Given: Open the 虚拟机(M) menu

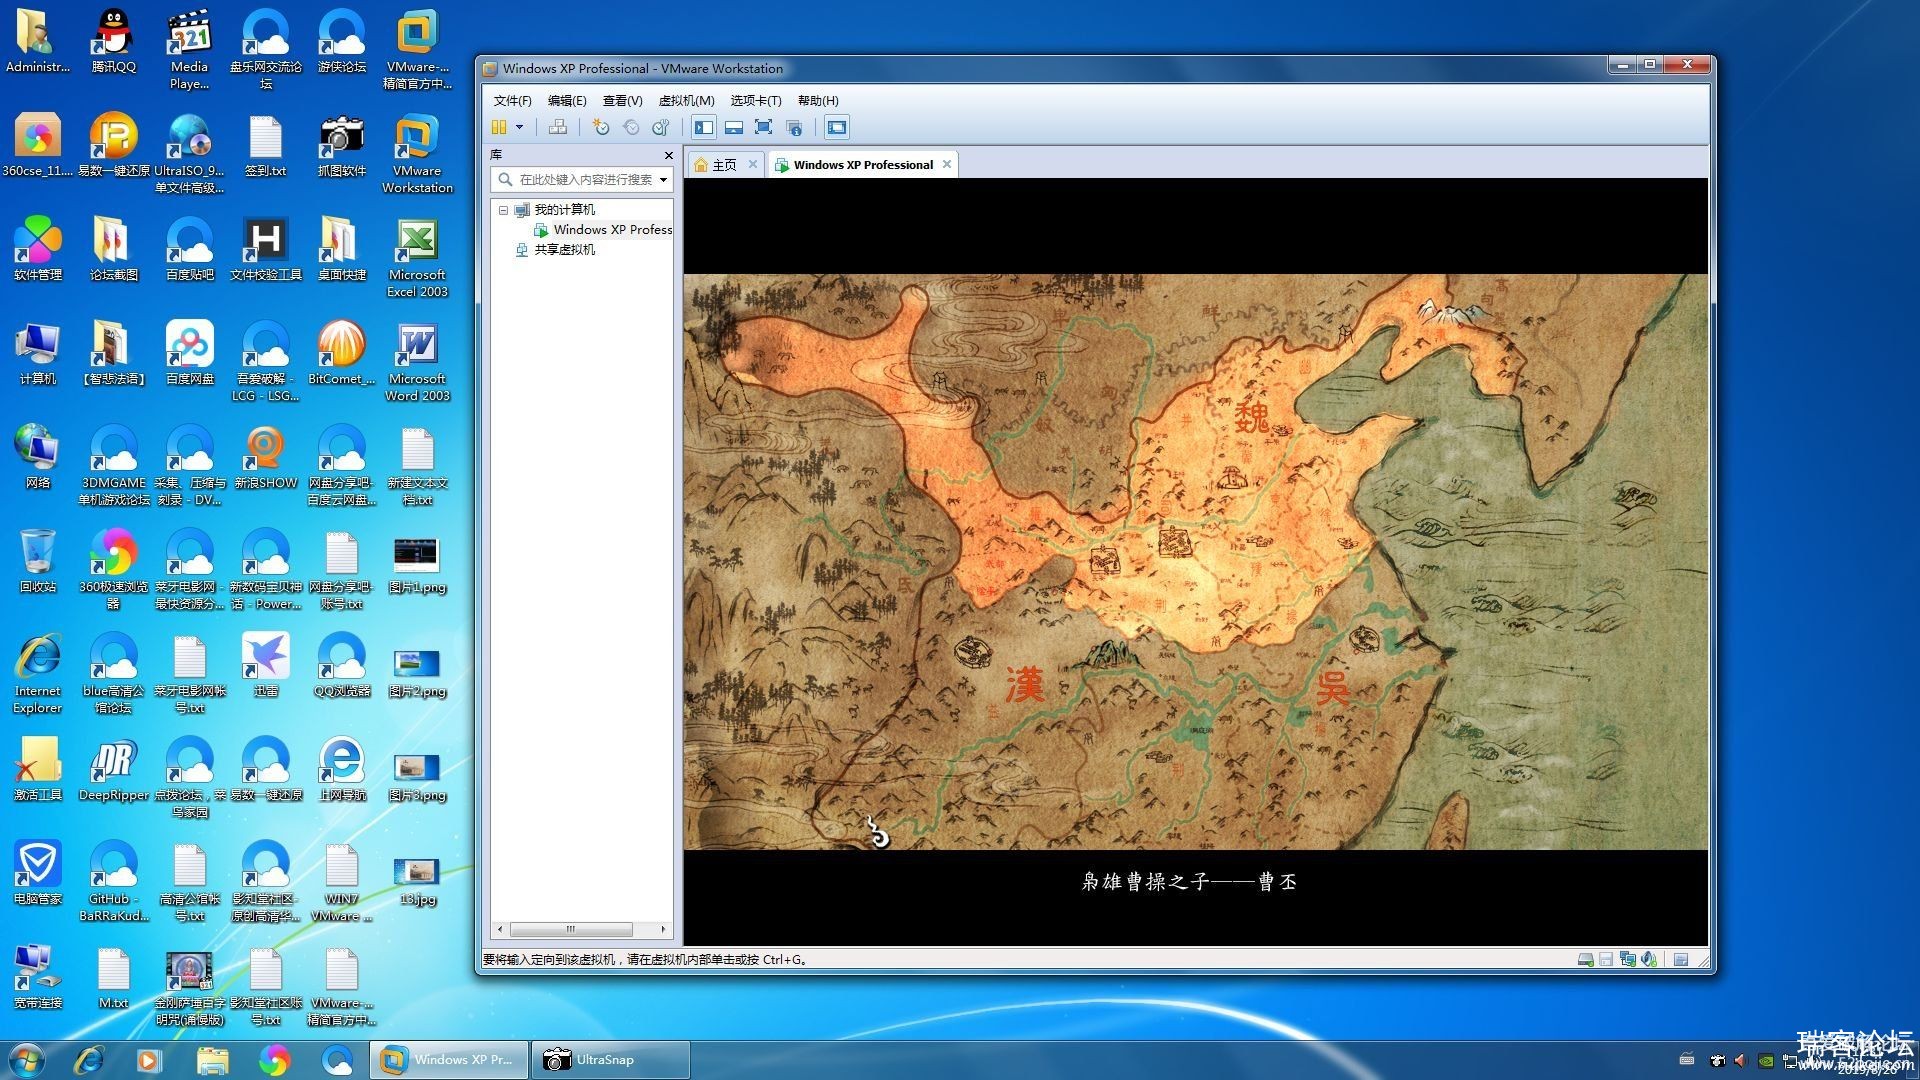Looking at the screenshot, I should coord(686,100).
